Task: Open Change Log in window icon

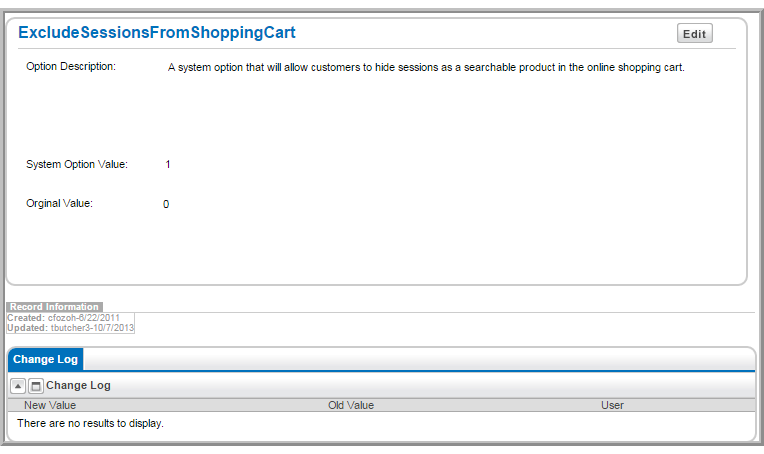Action: pyautogui.click(x=36, y=386)
